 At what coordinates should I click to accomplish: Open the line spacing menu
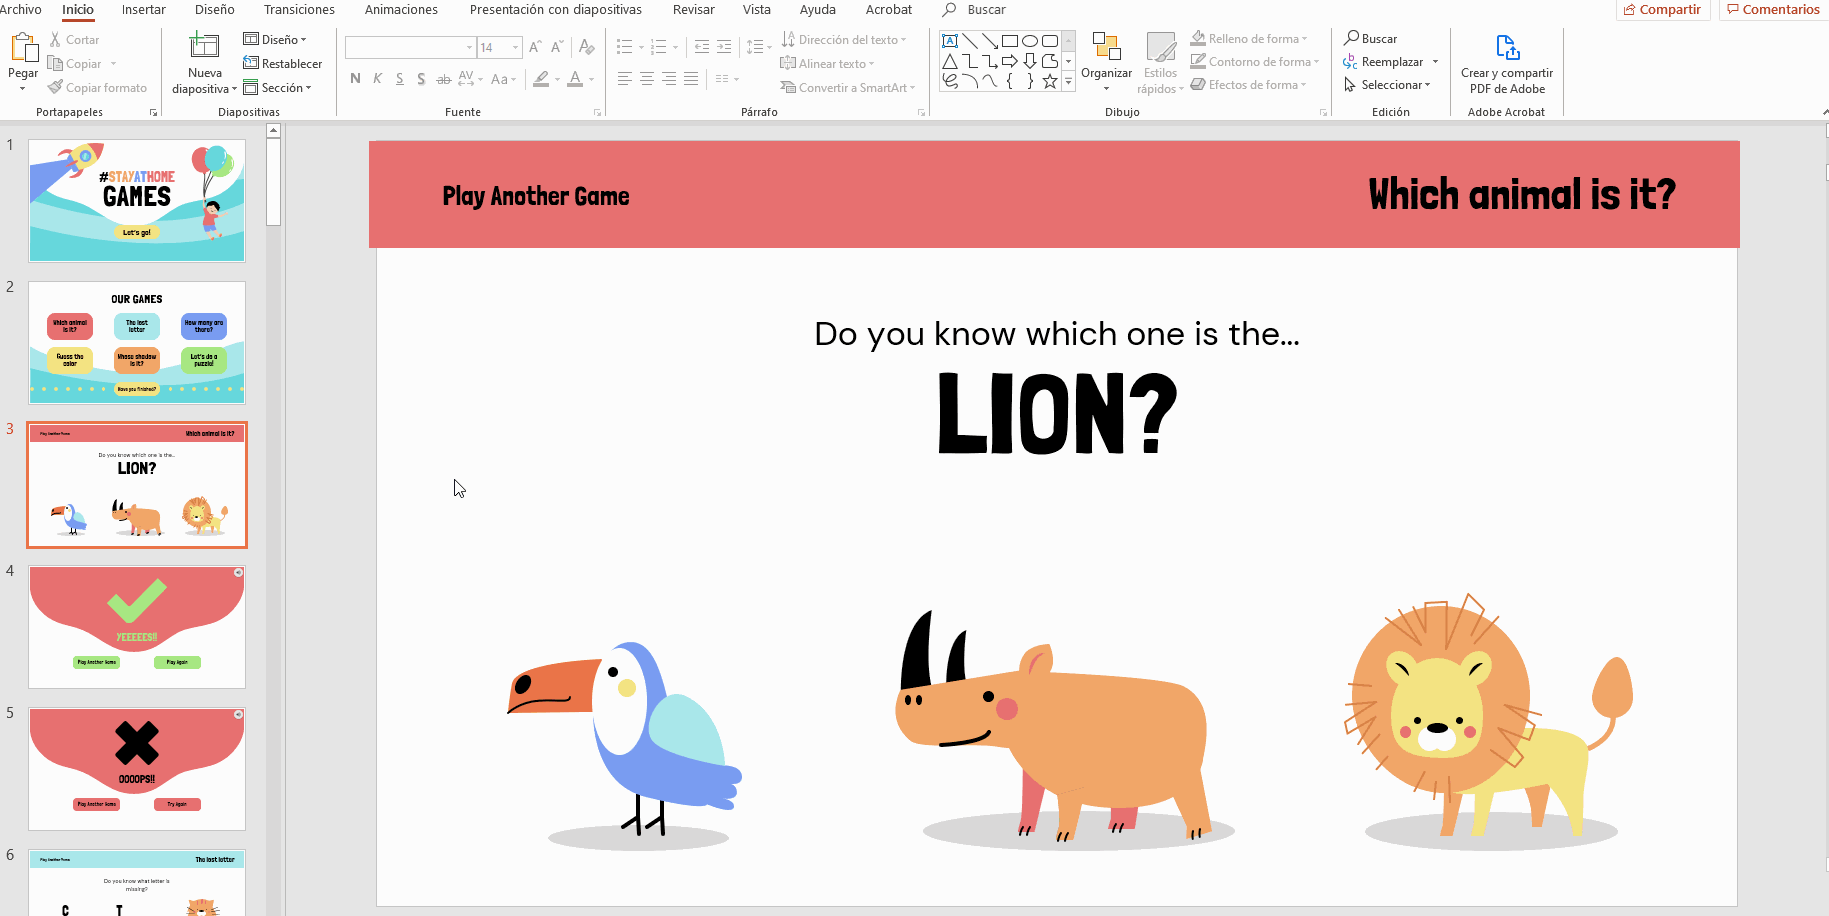click(759, 47)
